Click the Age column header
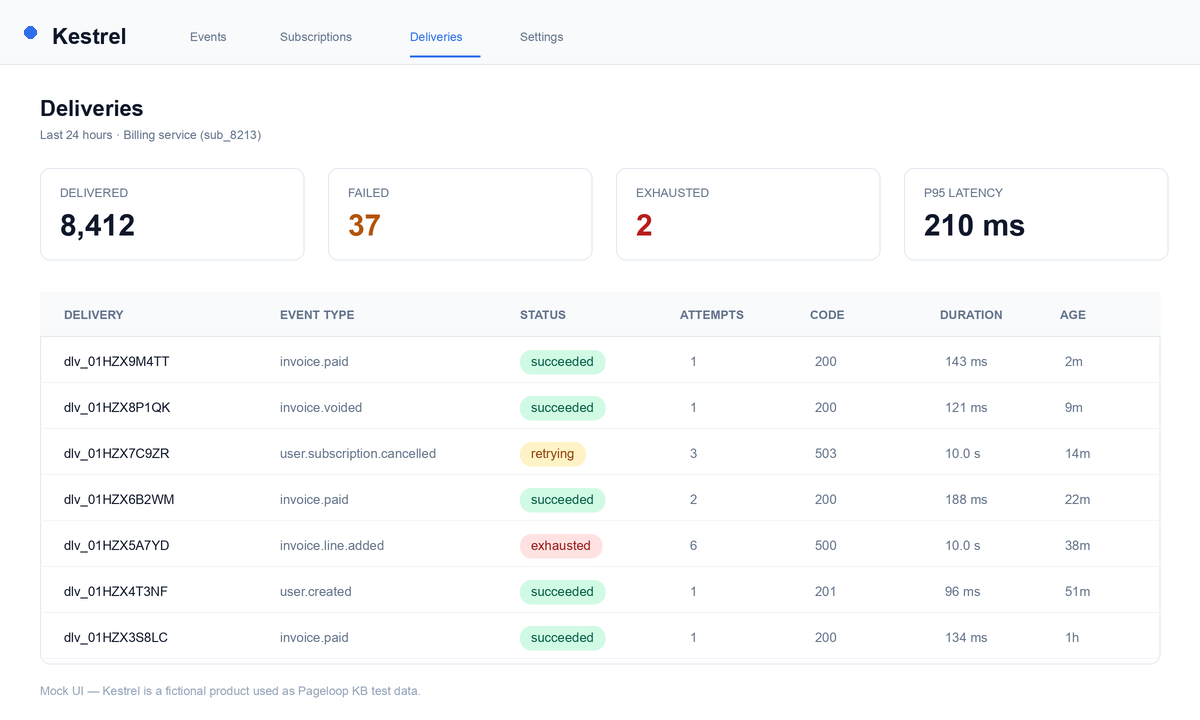The width and height of the screenshot is (1200, 720). [x=1073, y=314]
